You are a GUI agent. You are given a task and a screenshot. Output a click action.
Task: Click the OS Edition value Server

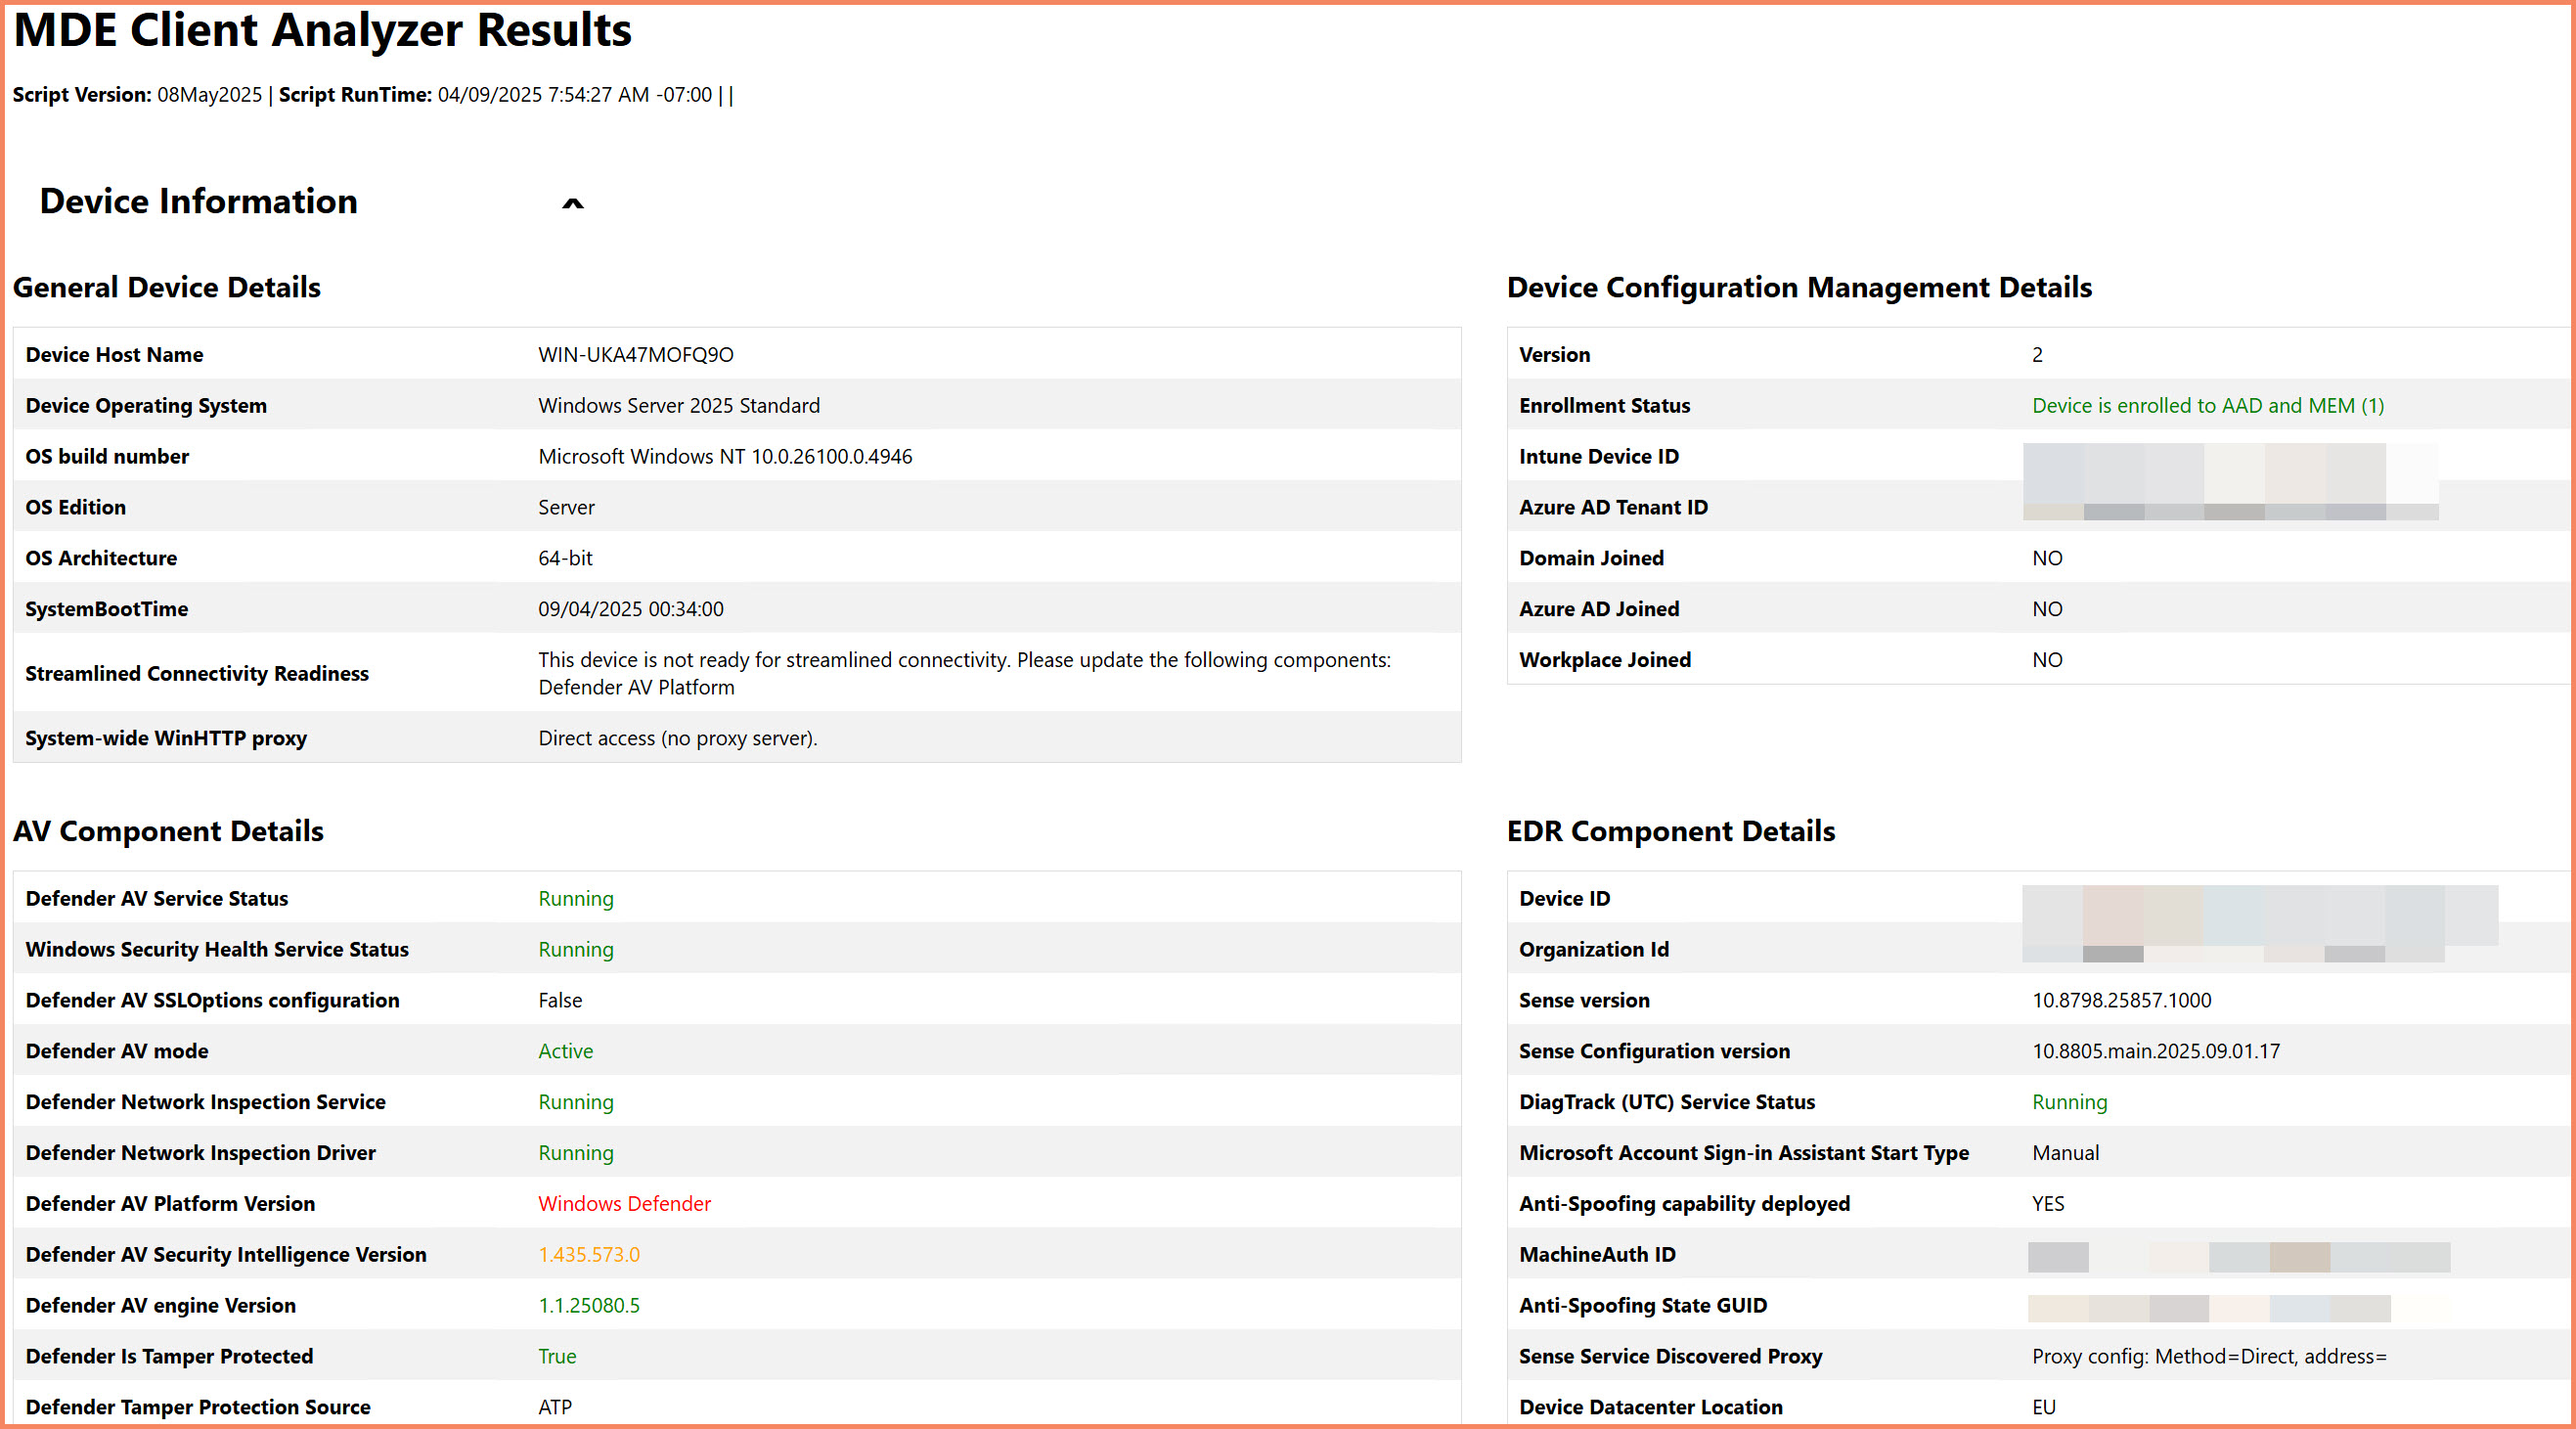[x=566, y=507]
